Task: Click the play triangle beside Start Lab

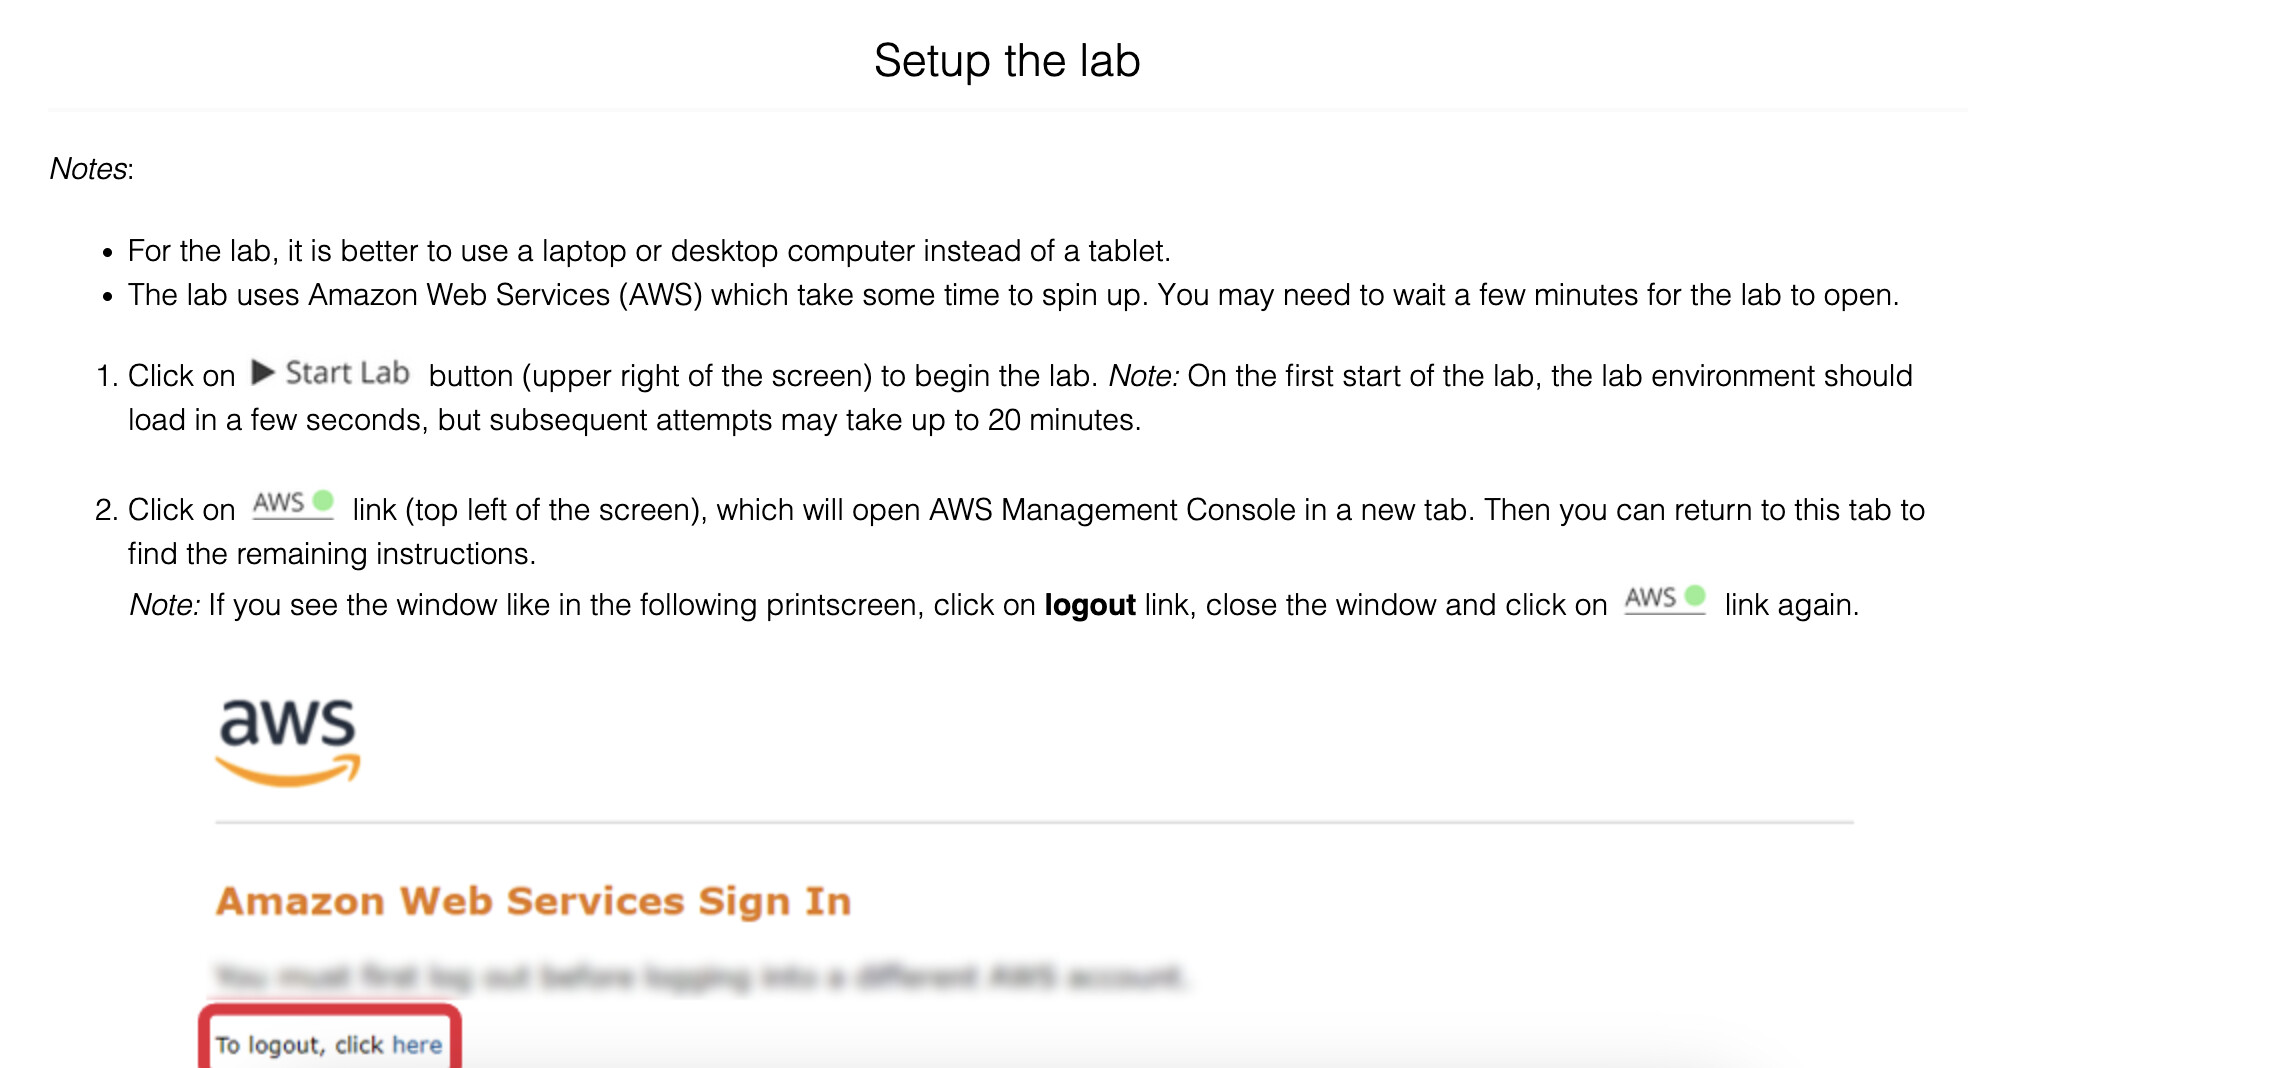Action: (263, 373)
